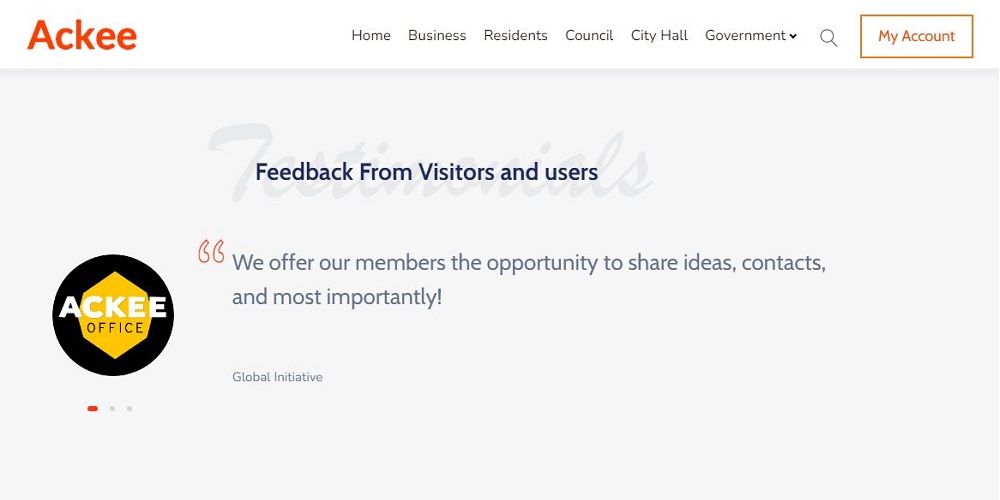
Task: Click the chevron arrow beside Government
Action: point(793,37)
